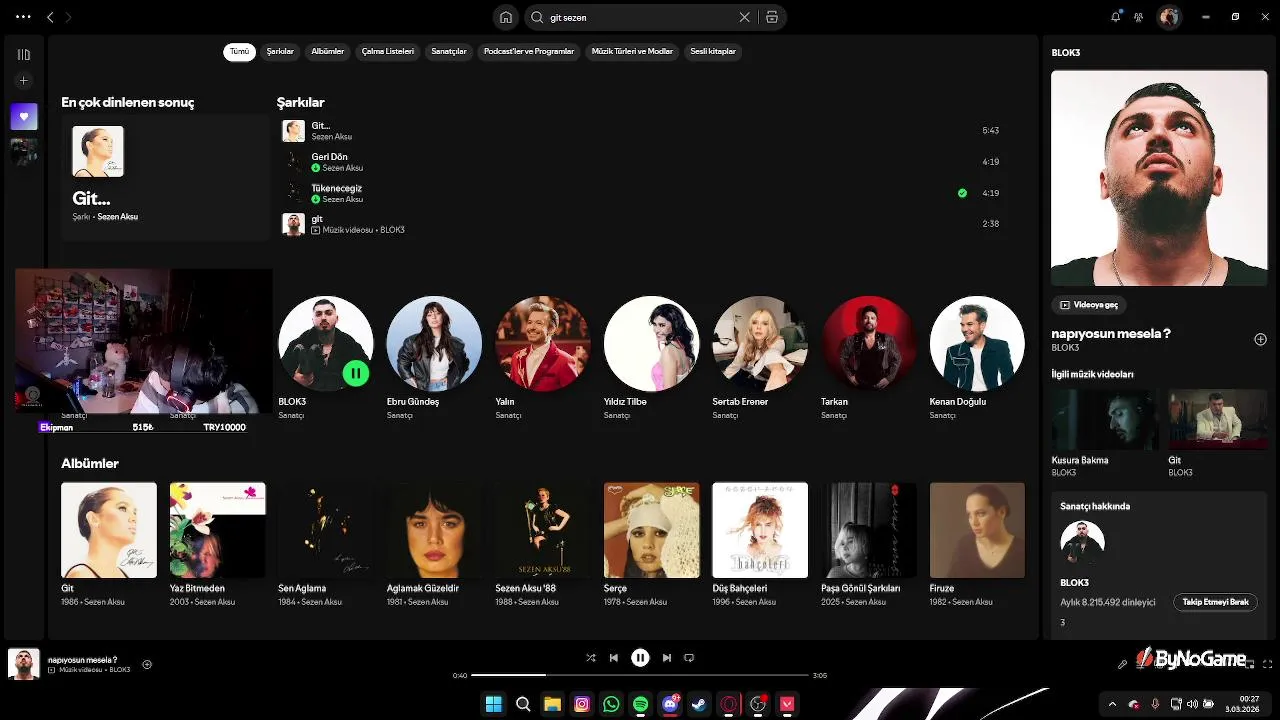1280x720 pixels.
Task: Switch to the Çalma Listeleri tab
Action: (388, 52)
